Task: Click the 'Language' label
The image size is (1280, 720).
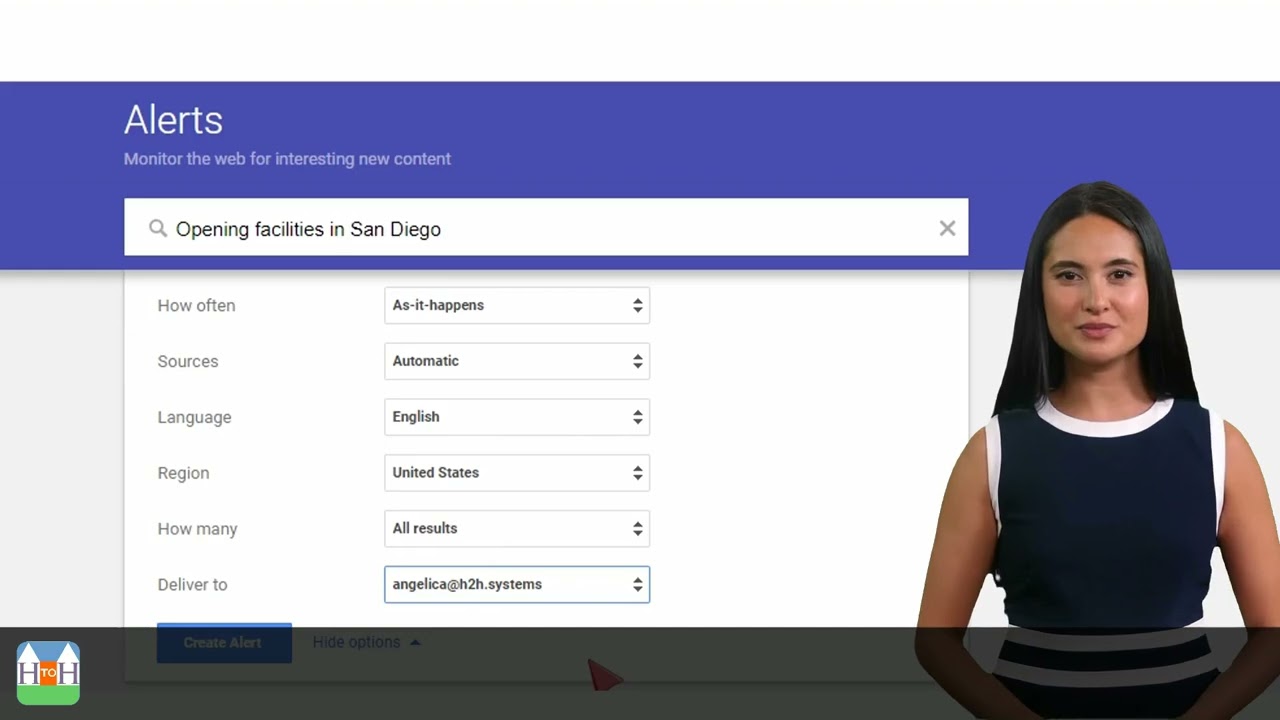Action: (194, 417)
